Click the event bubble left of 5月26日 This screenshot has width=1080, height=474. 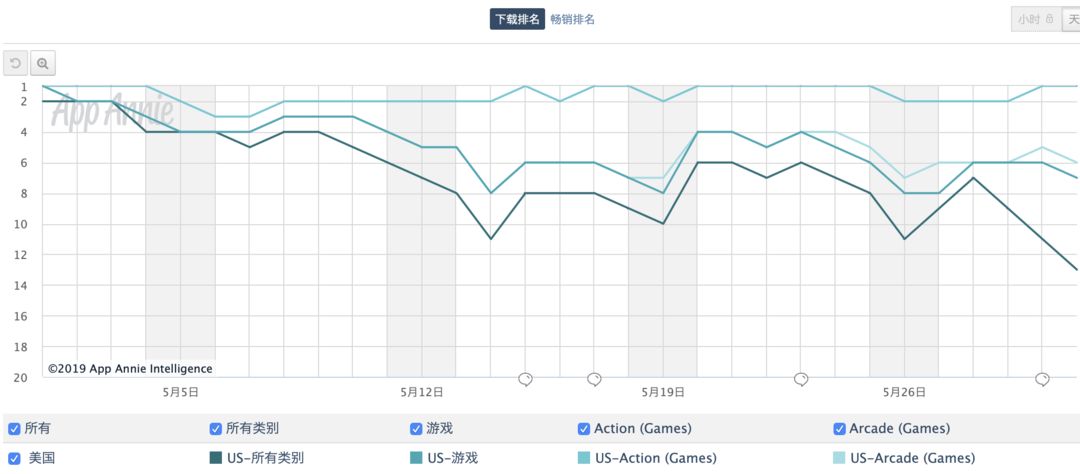click(x=801, y=379)
